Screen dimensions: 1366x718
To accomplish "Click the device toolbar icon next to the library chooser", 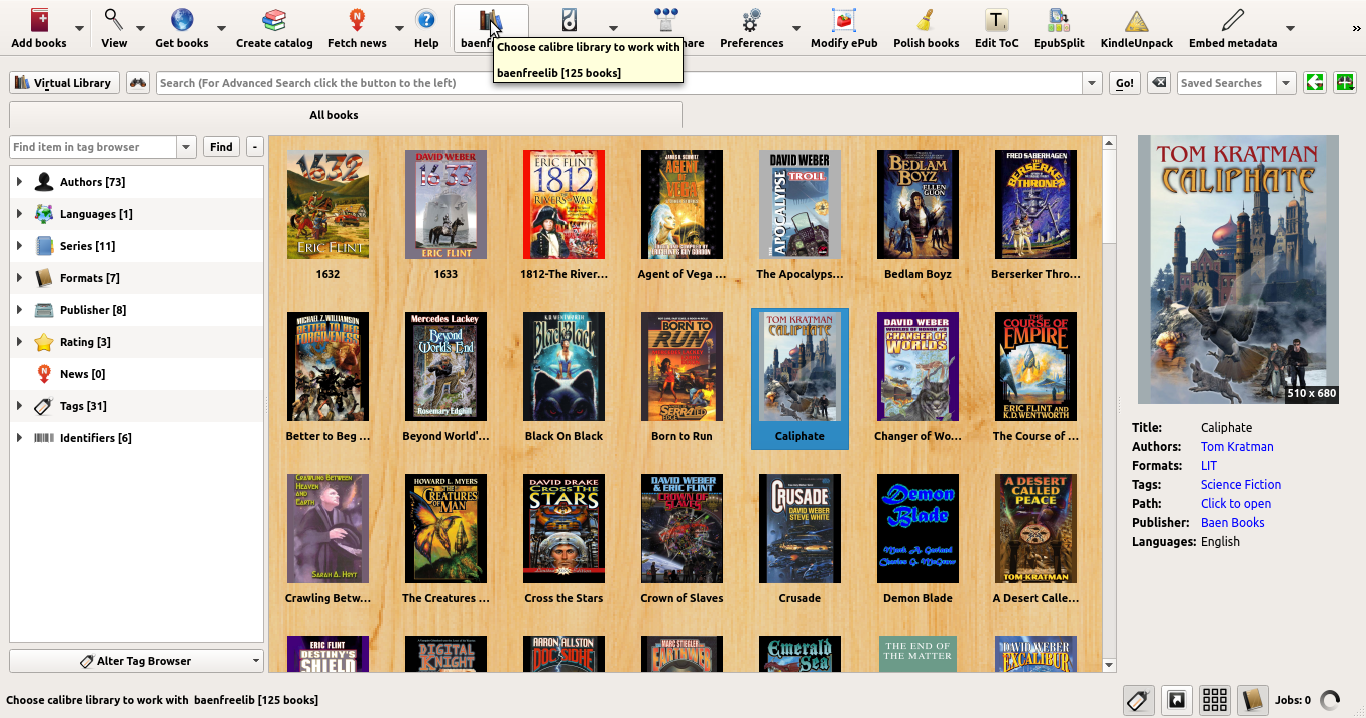I will pos(569,21).
